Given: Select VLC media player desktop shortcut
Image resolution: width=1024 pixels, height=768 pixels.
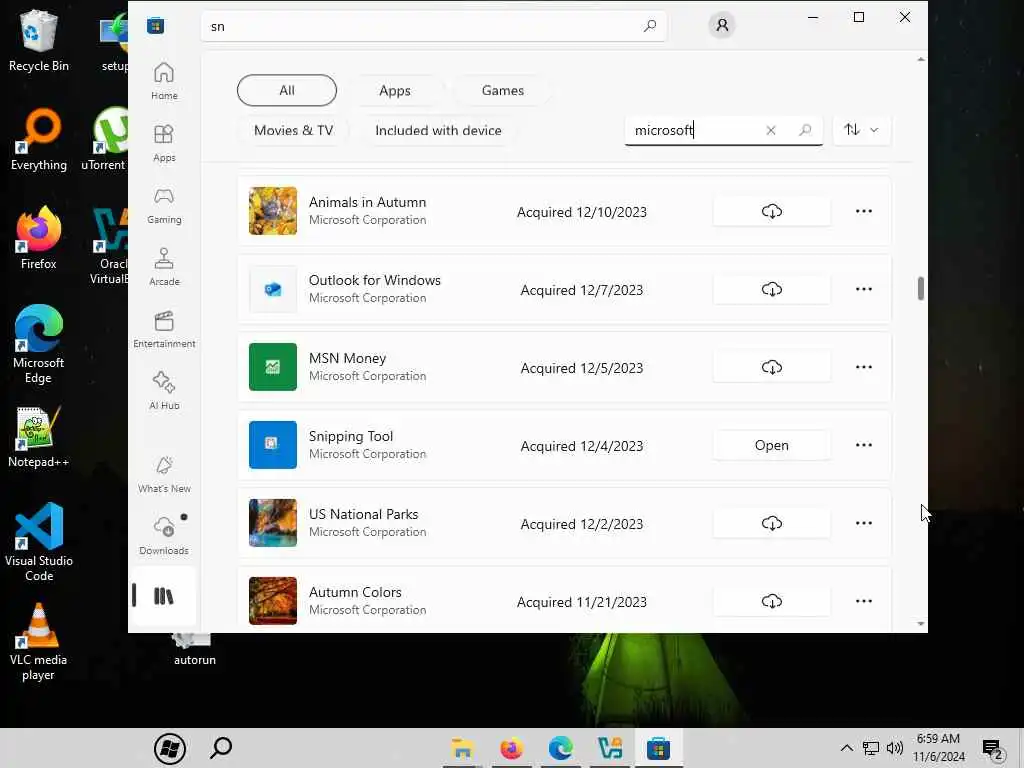Looking at the screenshot, I should coord(39,642).
